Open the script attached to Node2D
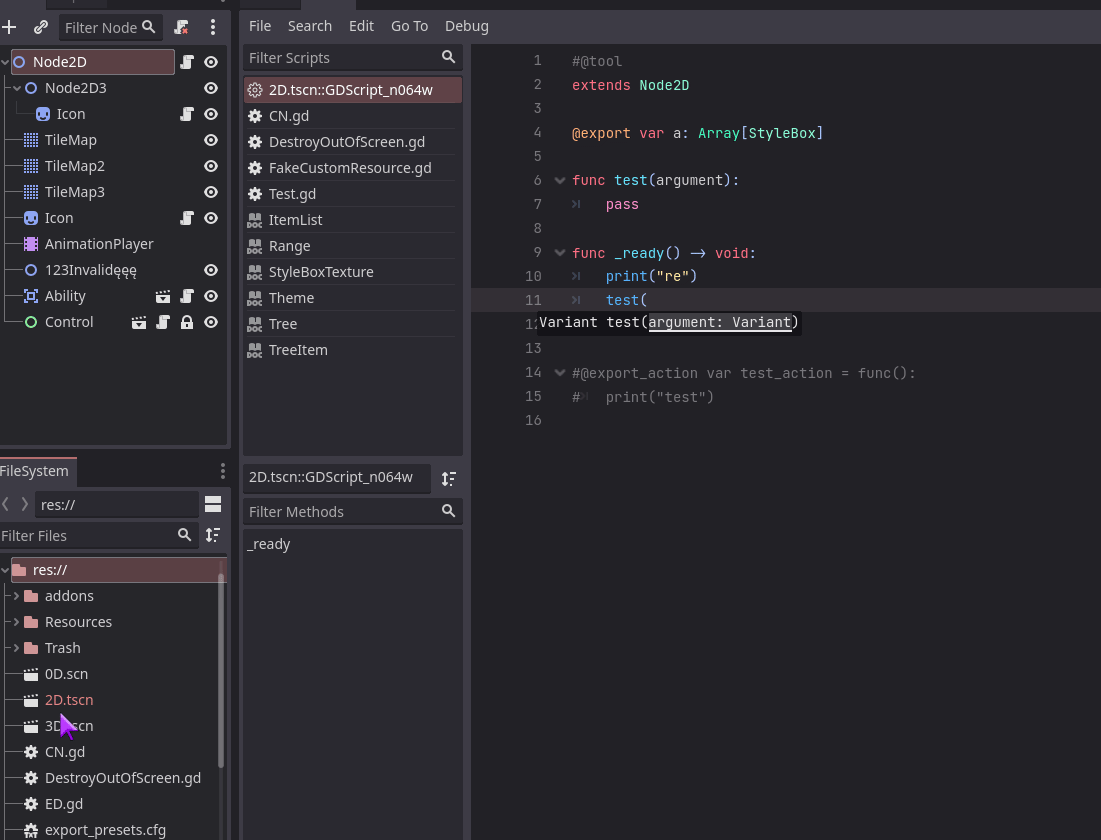The width and height of the screenshot is (1101, 840). [187, 61]
